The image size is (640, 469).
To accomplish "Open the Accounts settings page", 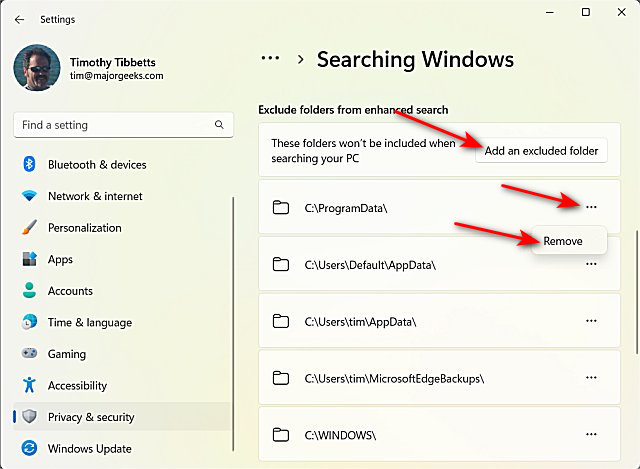I will (x=70, y=291).
